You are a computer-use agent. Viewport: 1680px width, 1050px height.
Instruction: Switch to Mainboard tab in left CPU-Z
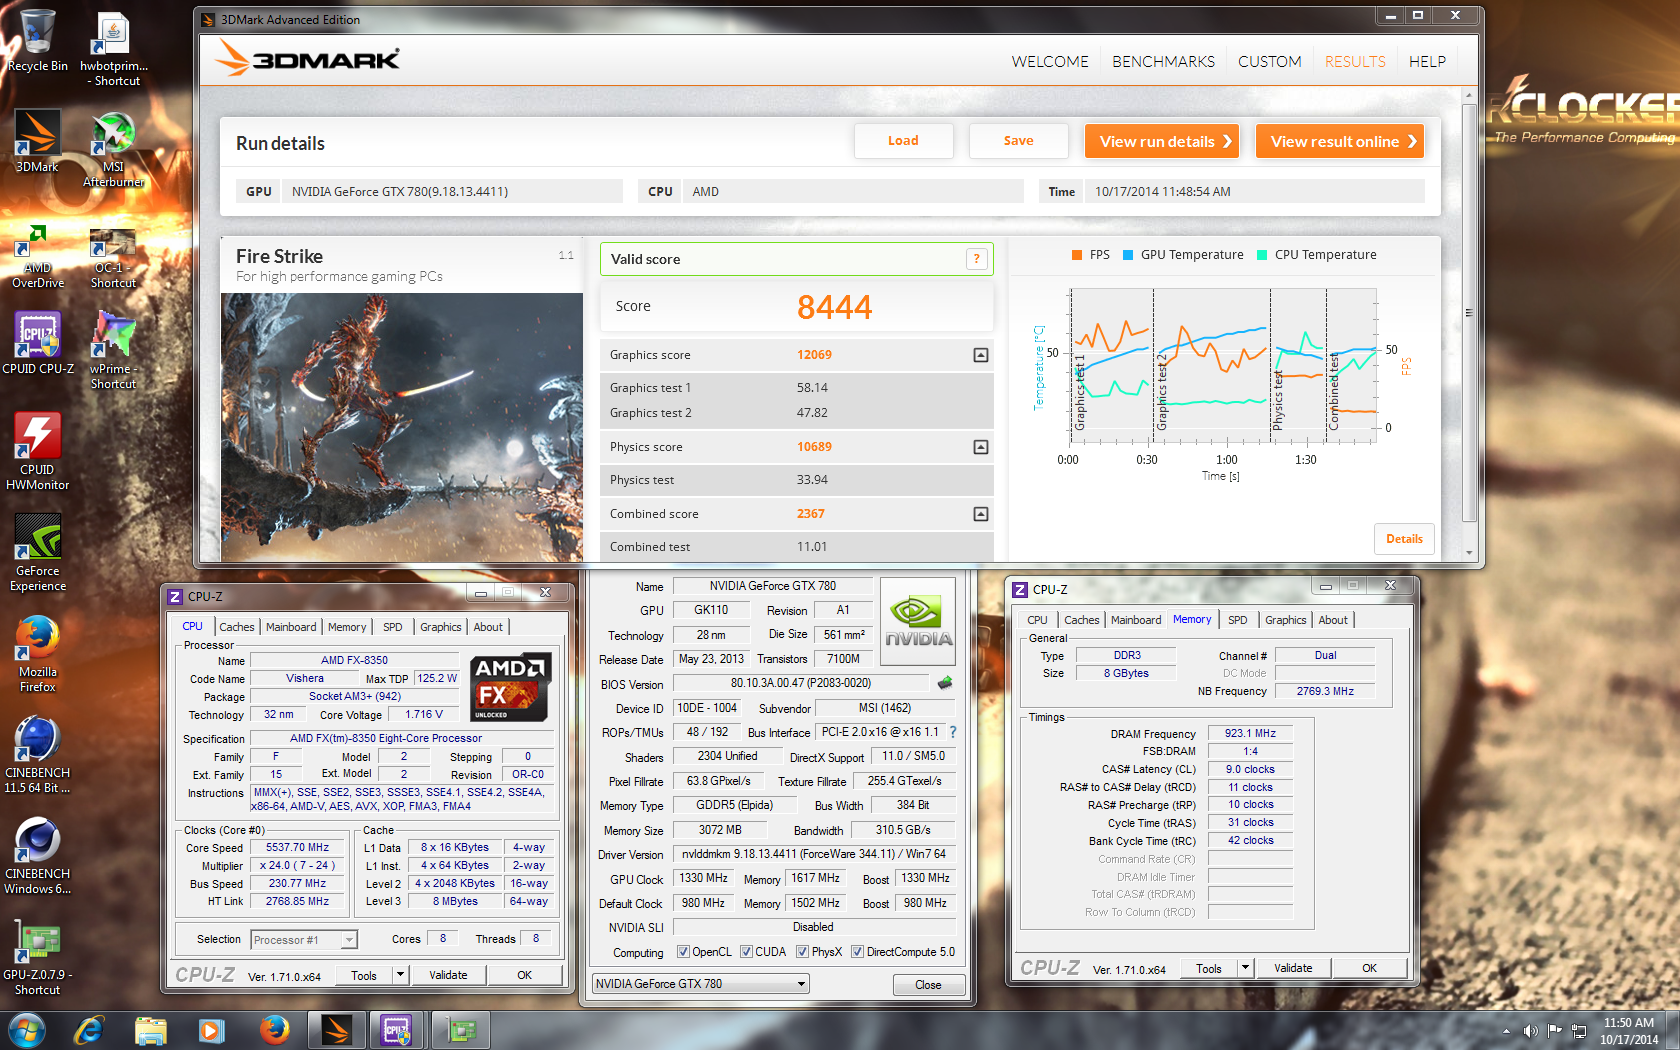(x=291, y=627)
